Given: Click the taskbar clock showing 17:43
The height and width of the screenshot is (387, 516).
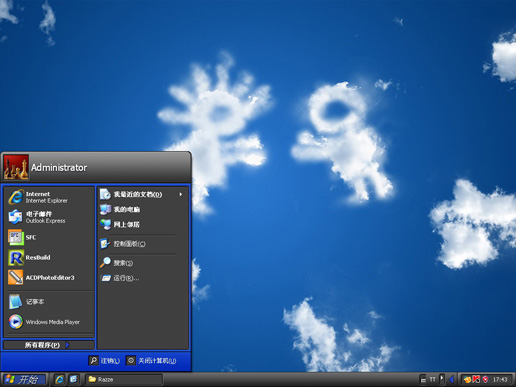Looking at the screenshot, I should (500, 379).
